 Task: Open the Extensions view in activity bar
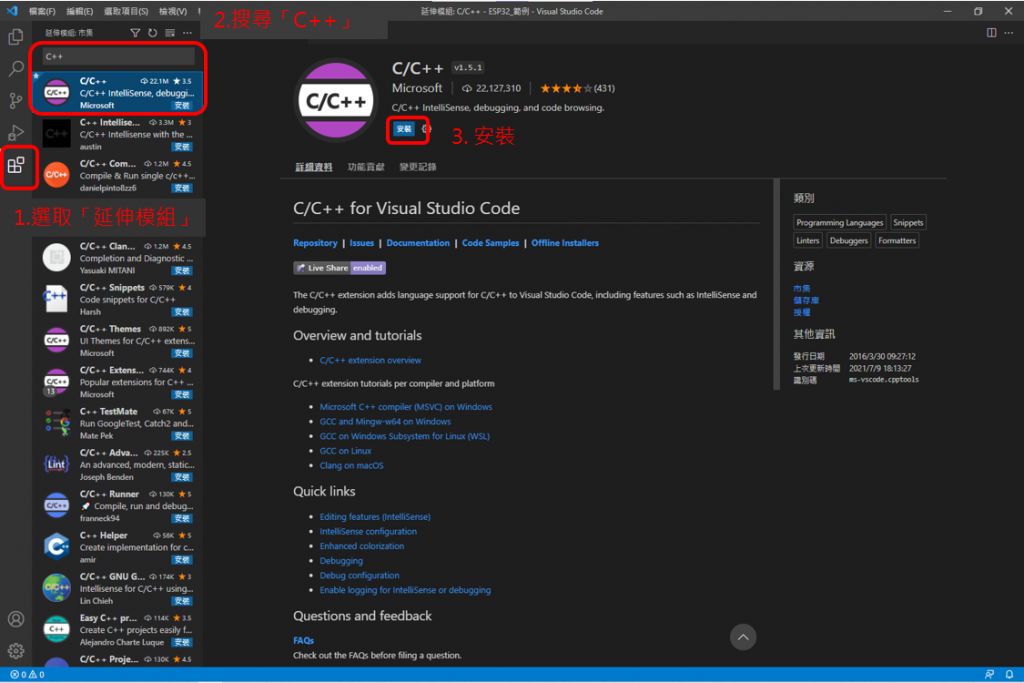16,165
